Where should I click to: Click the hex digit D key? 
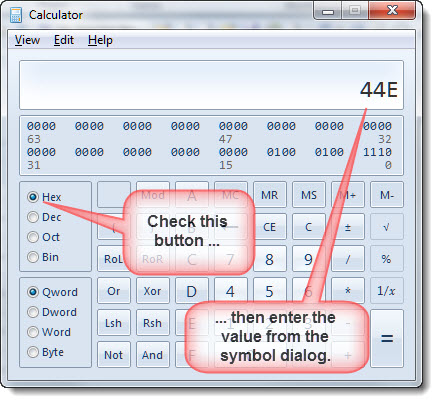click(x=192, y=291)
